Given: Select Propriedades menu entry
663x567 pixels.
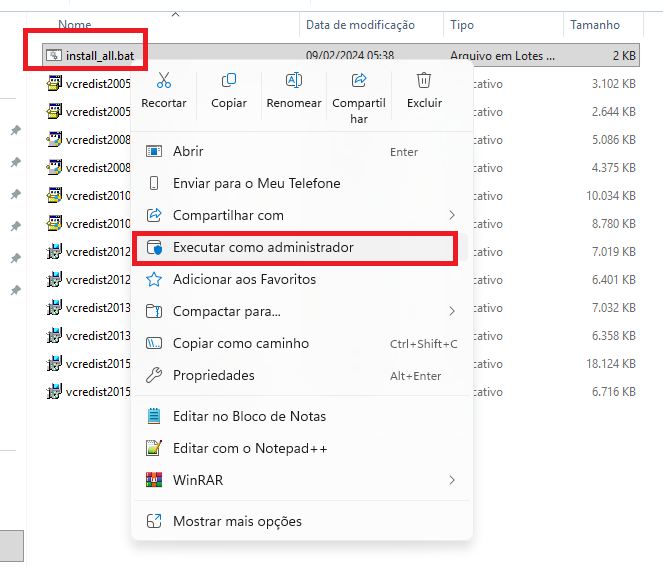Looking at the screenshot, I should [213, 375].
